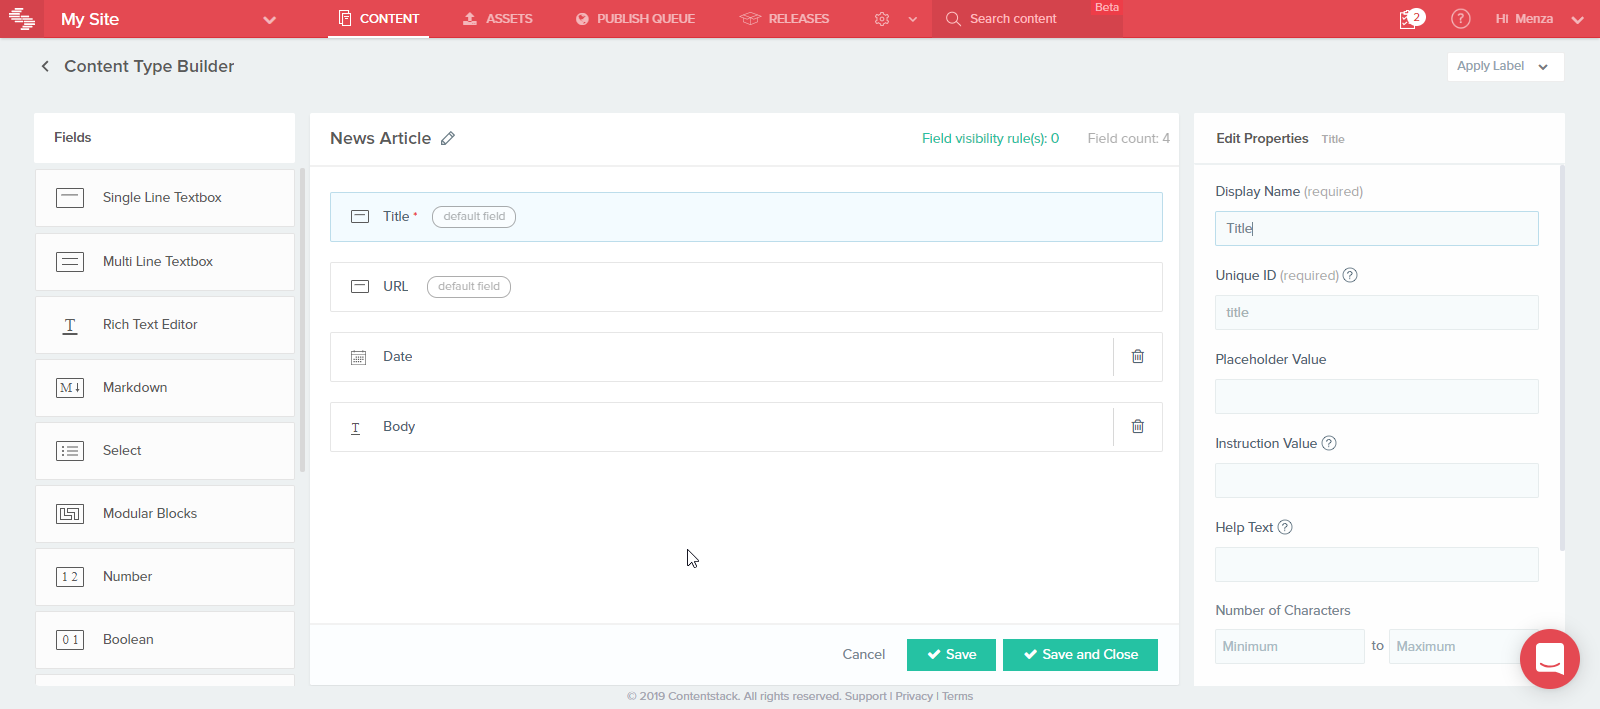Open the chat support bubble
1600x709 pixels.
coord(1549,658)
